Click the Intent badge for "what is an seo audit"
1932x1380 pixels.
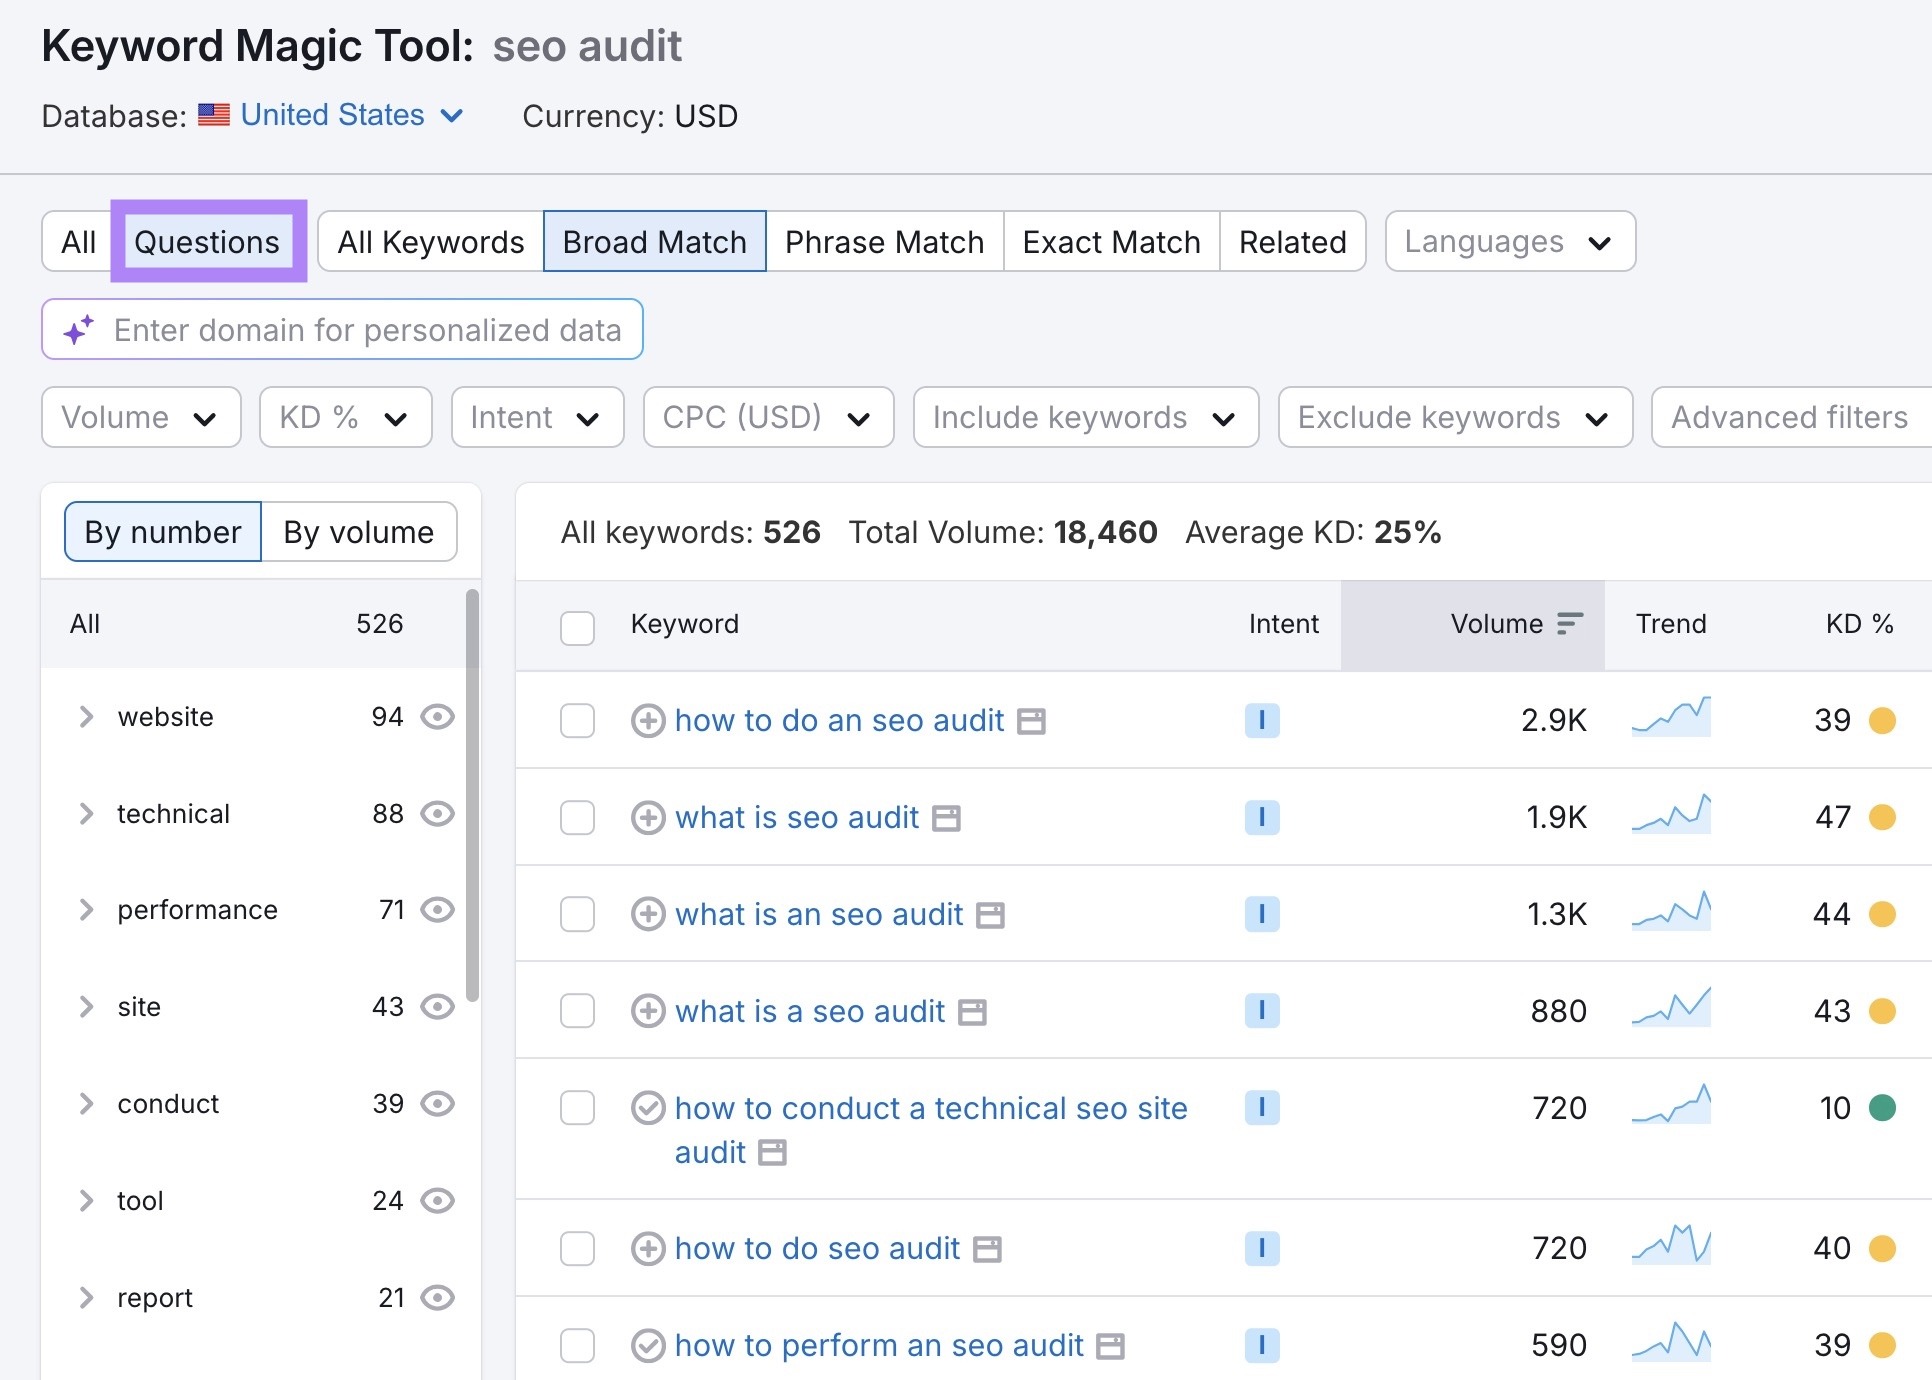pyautogui.click(x=1262, y=913)
